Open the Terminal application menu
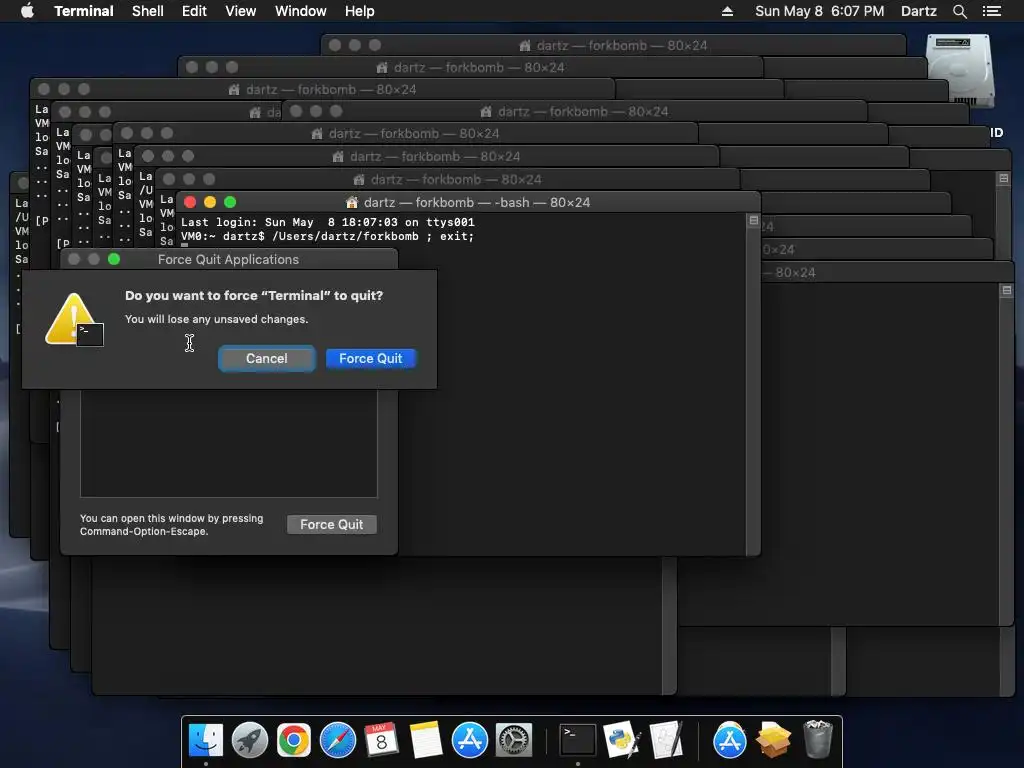 click(x=84, y=11)
